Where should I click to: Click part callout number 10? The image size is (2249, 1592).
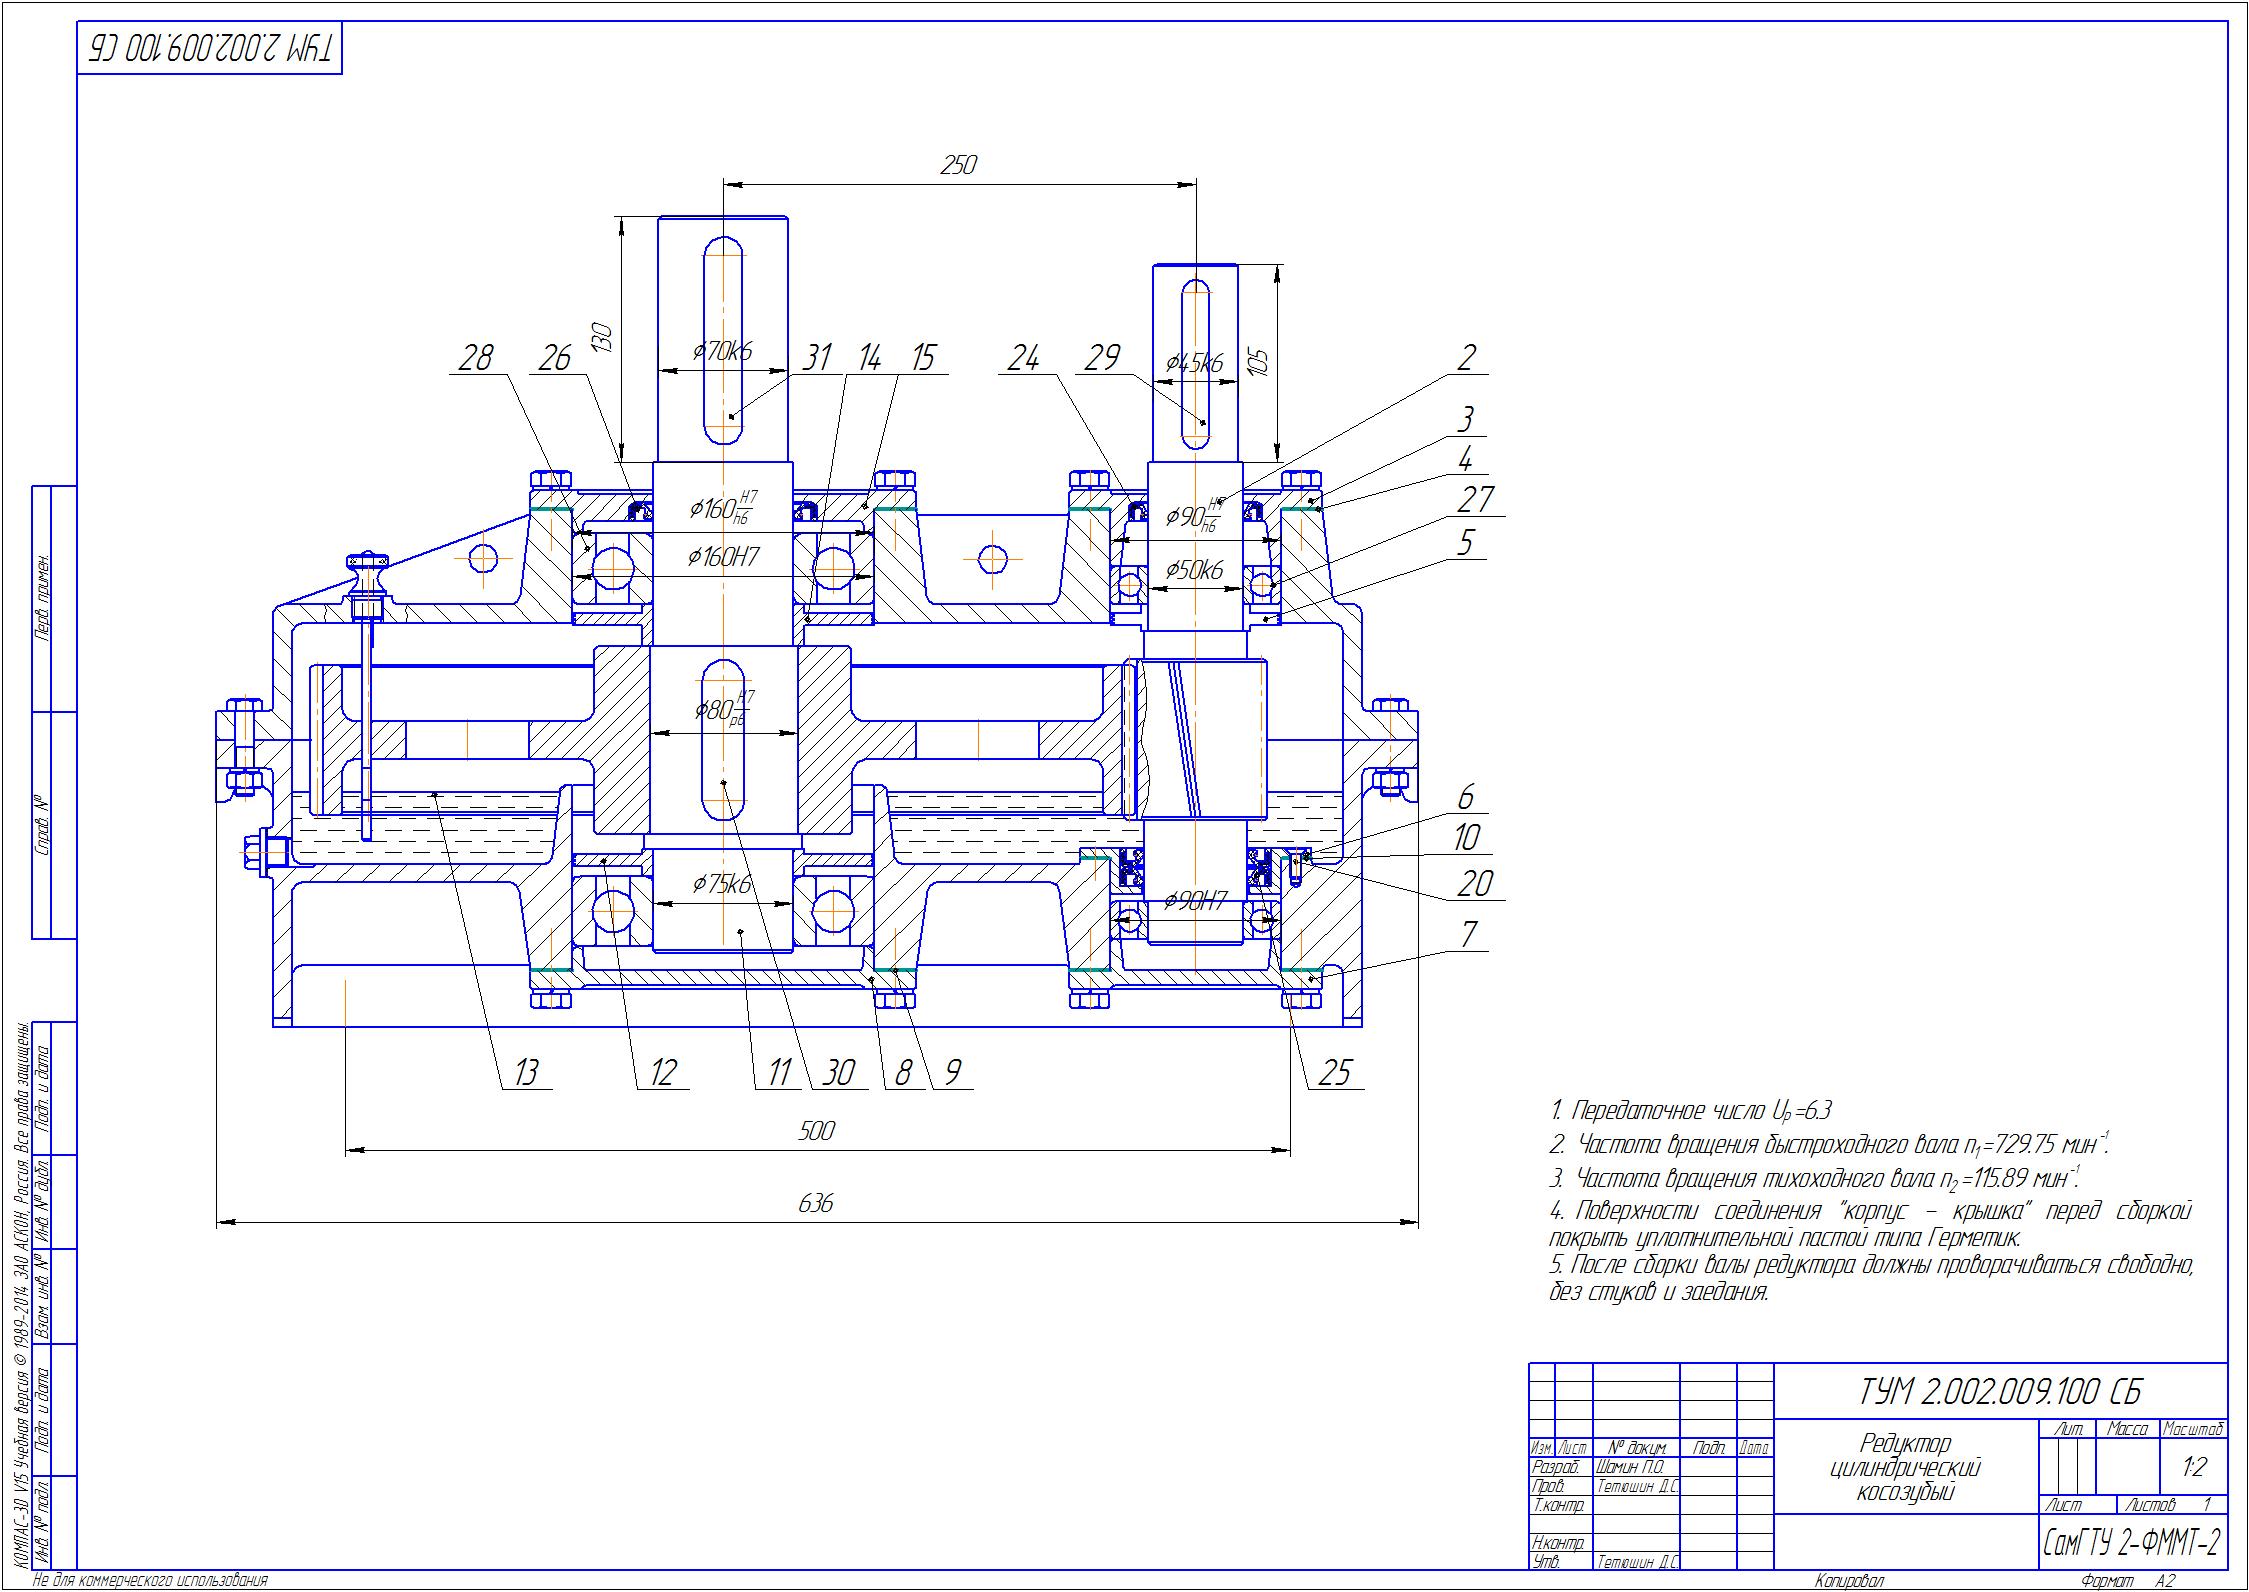(x=1466, y=838)
